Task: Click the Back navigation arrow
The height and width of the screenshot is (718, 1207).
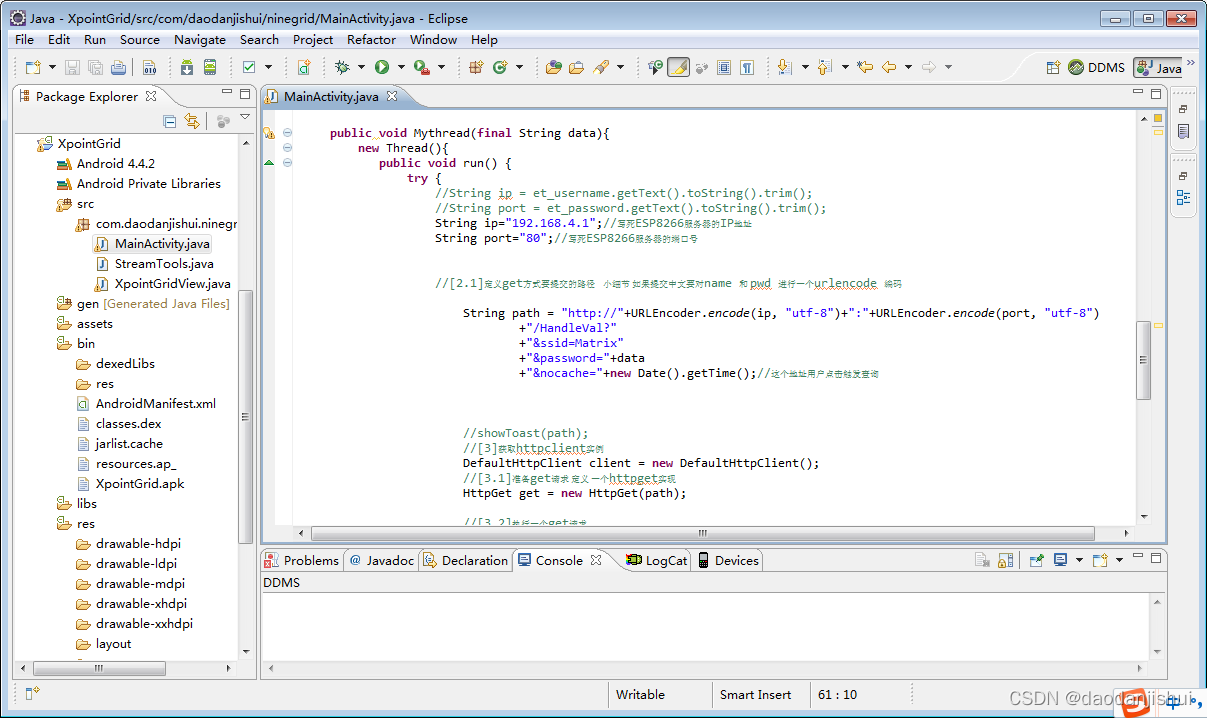Action: pos(888,67)
